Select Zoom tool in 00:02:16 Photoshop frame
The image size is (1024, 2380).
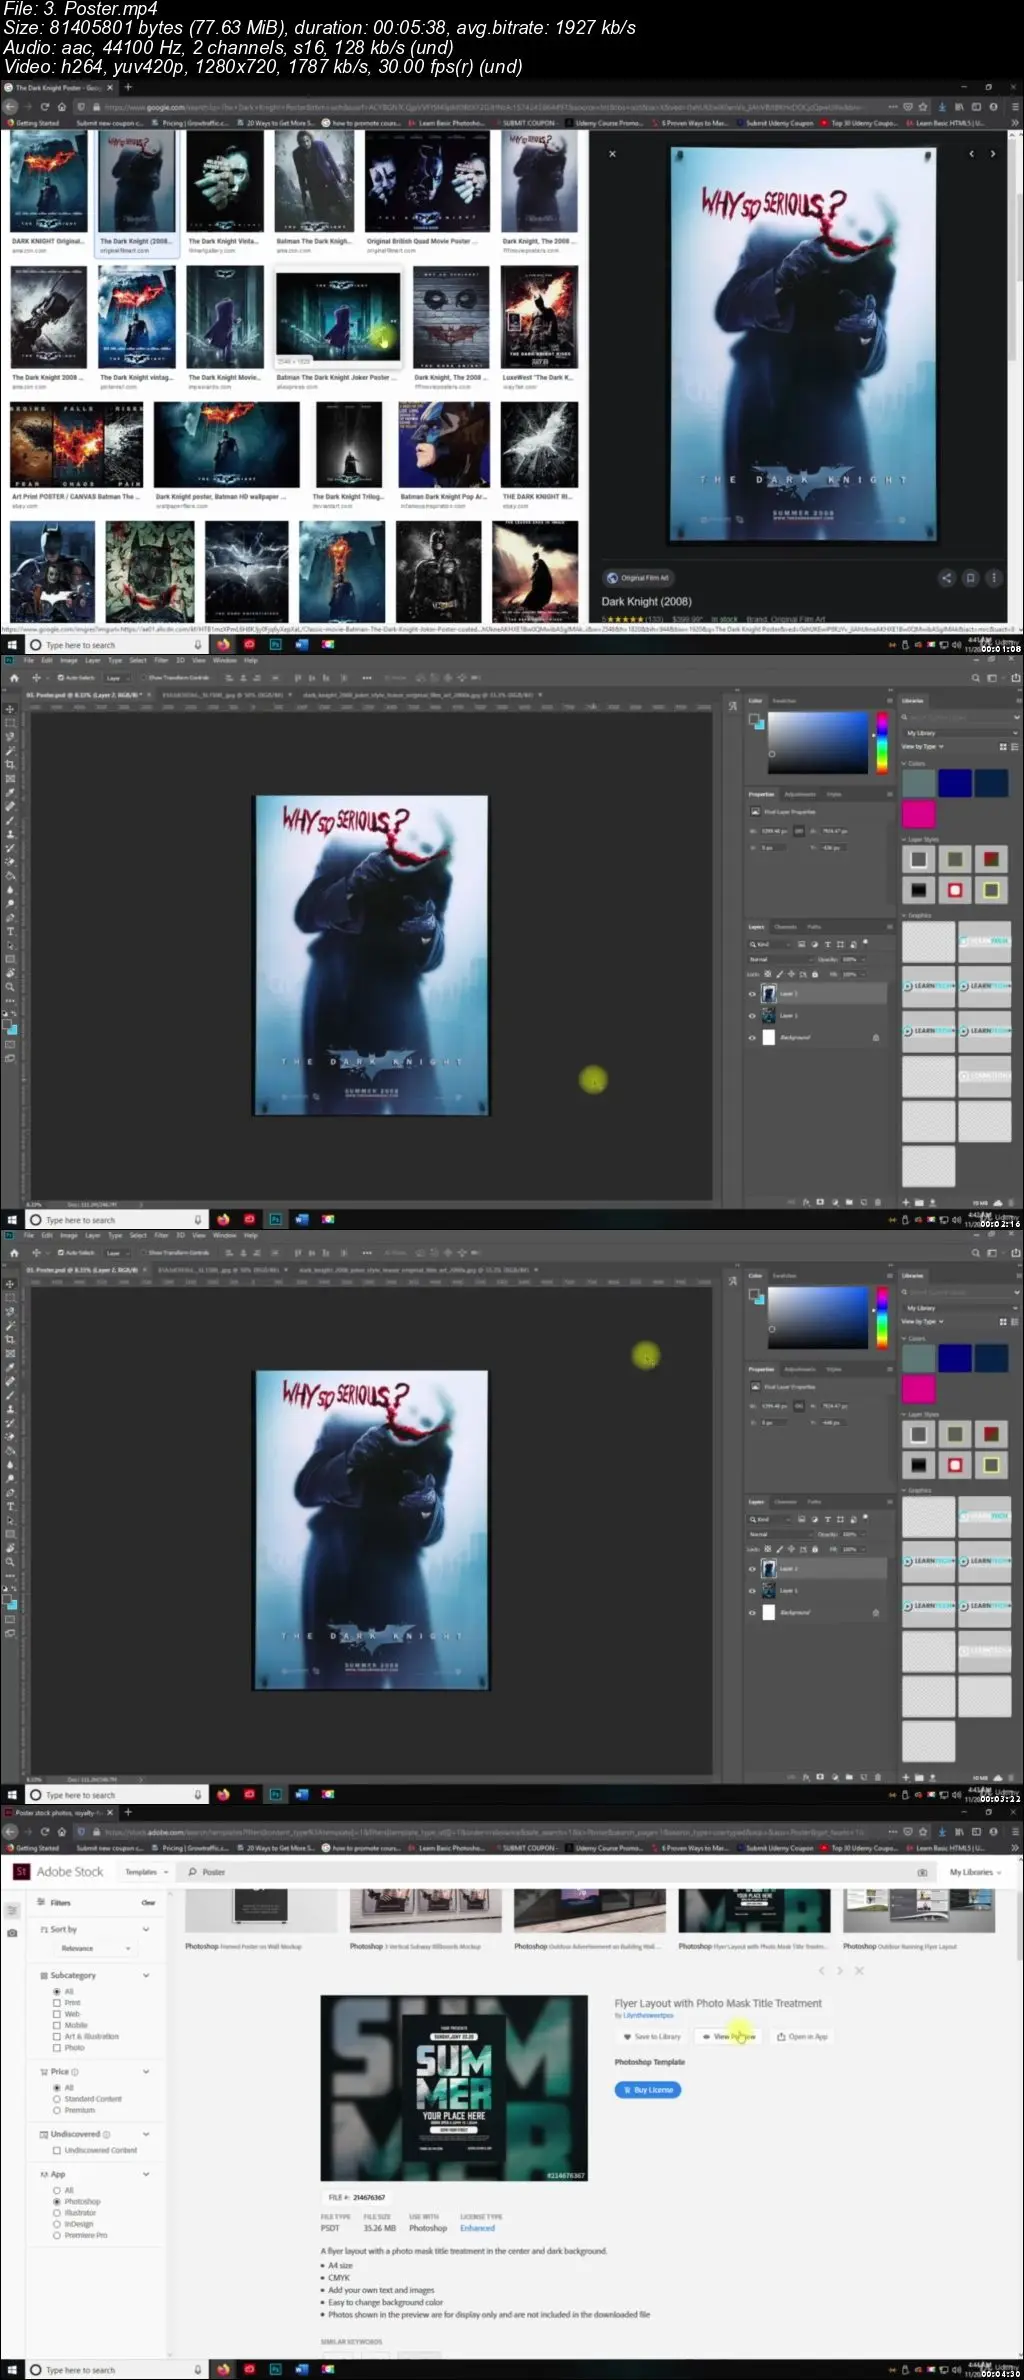[10, 987]
